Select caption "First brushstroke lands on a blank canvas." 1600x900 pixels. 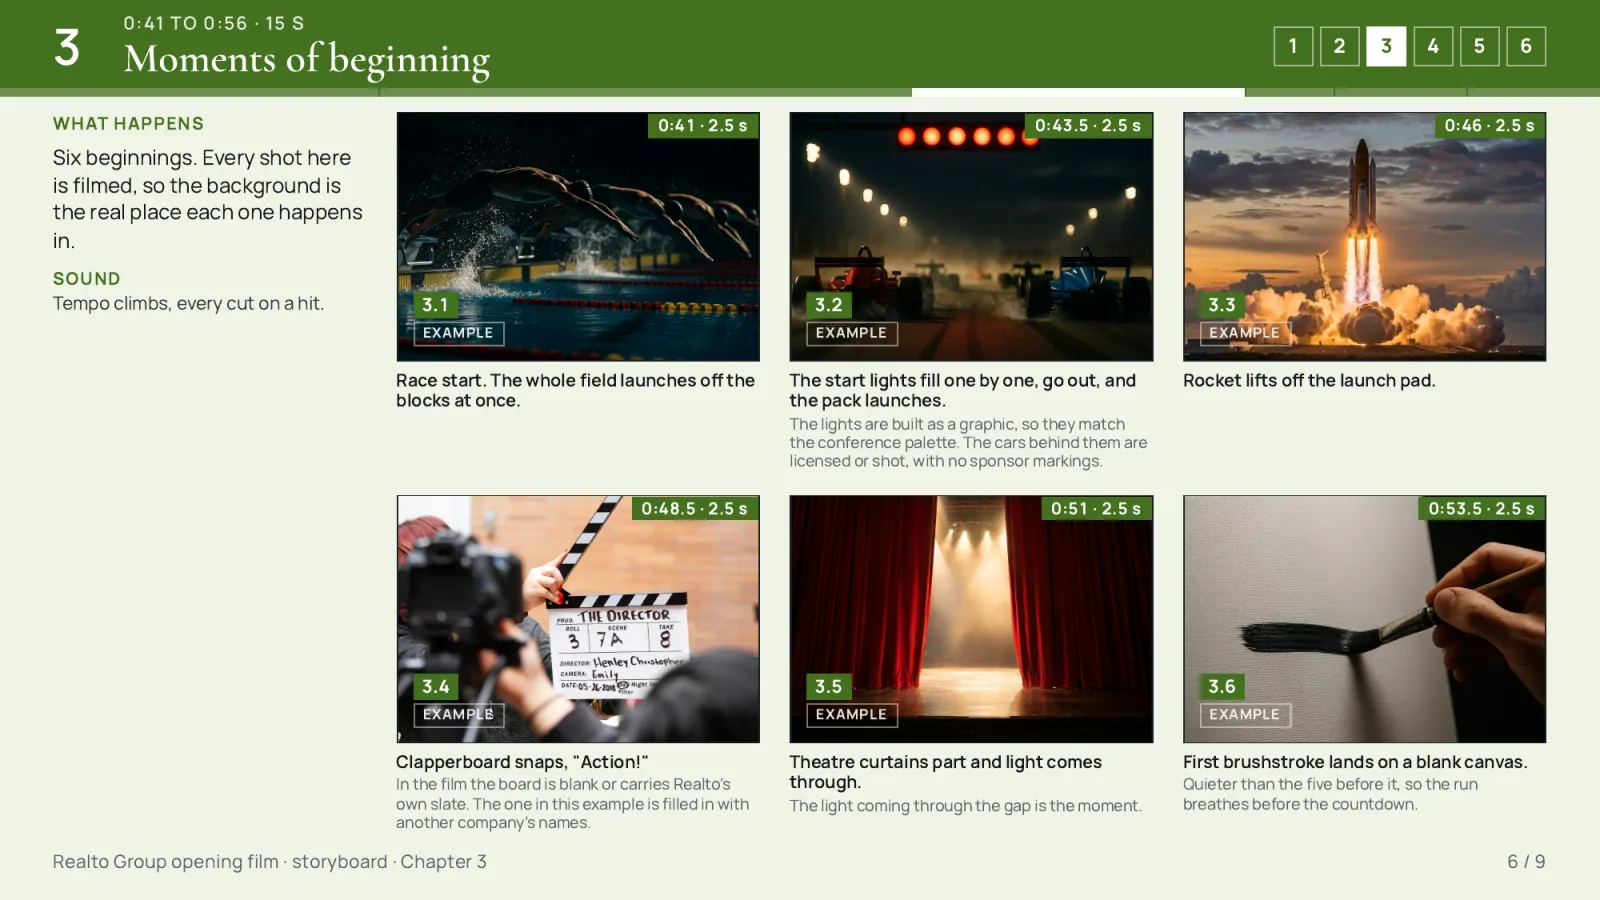1355,762
